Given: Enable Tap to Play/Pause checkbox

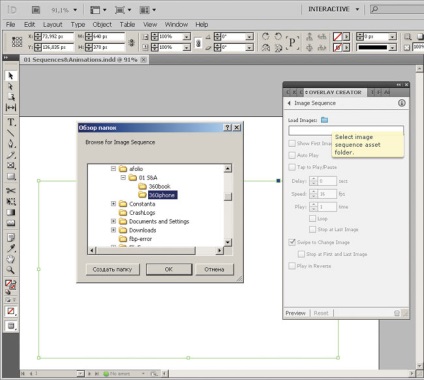Looking at the screenshot, I should (292, 167).
